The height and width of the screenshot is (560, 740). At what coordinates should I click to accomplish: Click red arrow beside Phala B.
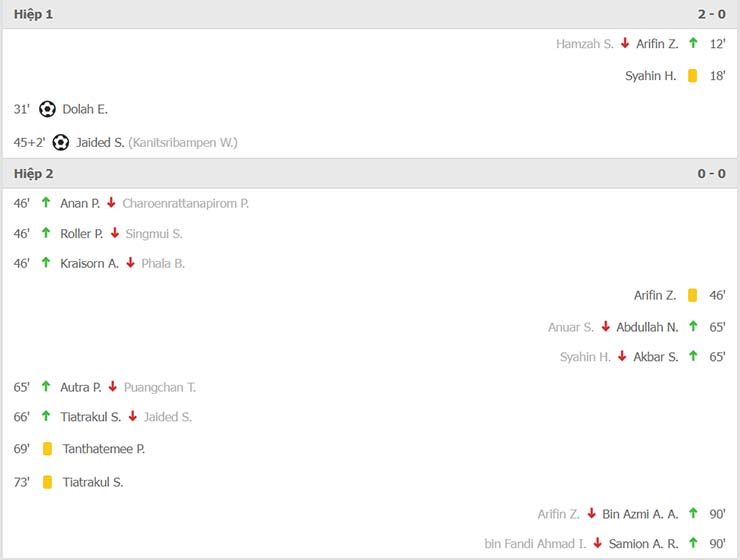[x=130, y=263]
